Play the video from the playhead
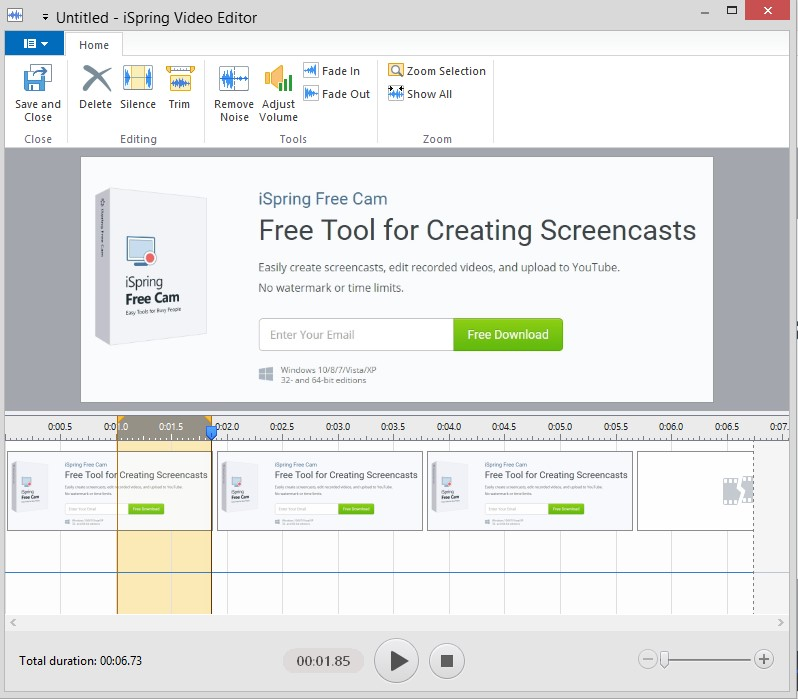This screenshot has height=699, width=798. (x=396, y=660)
